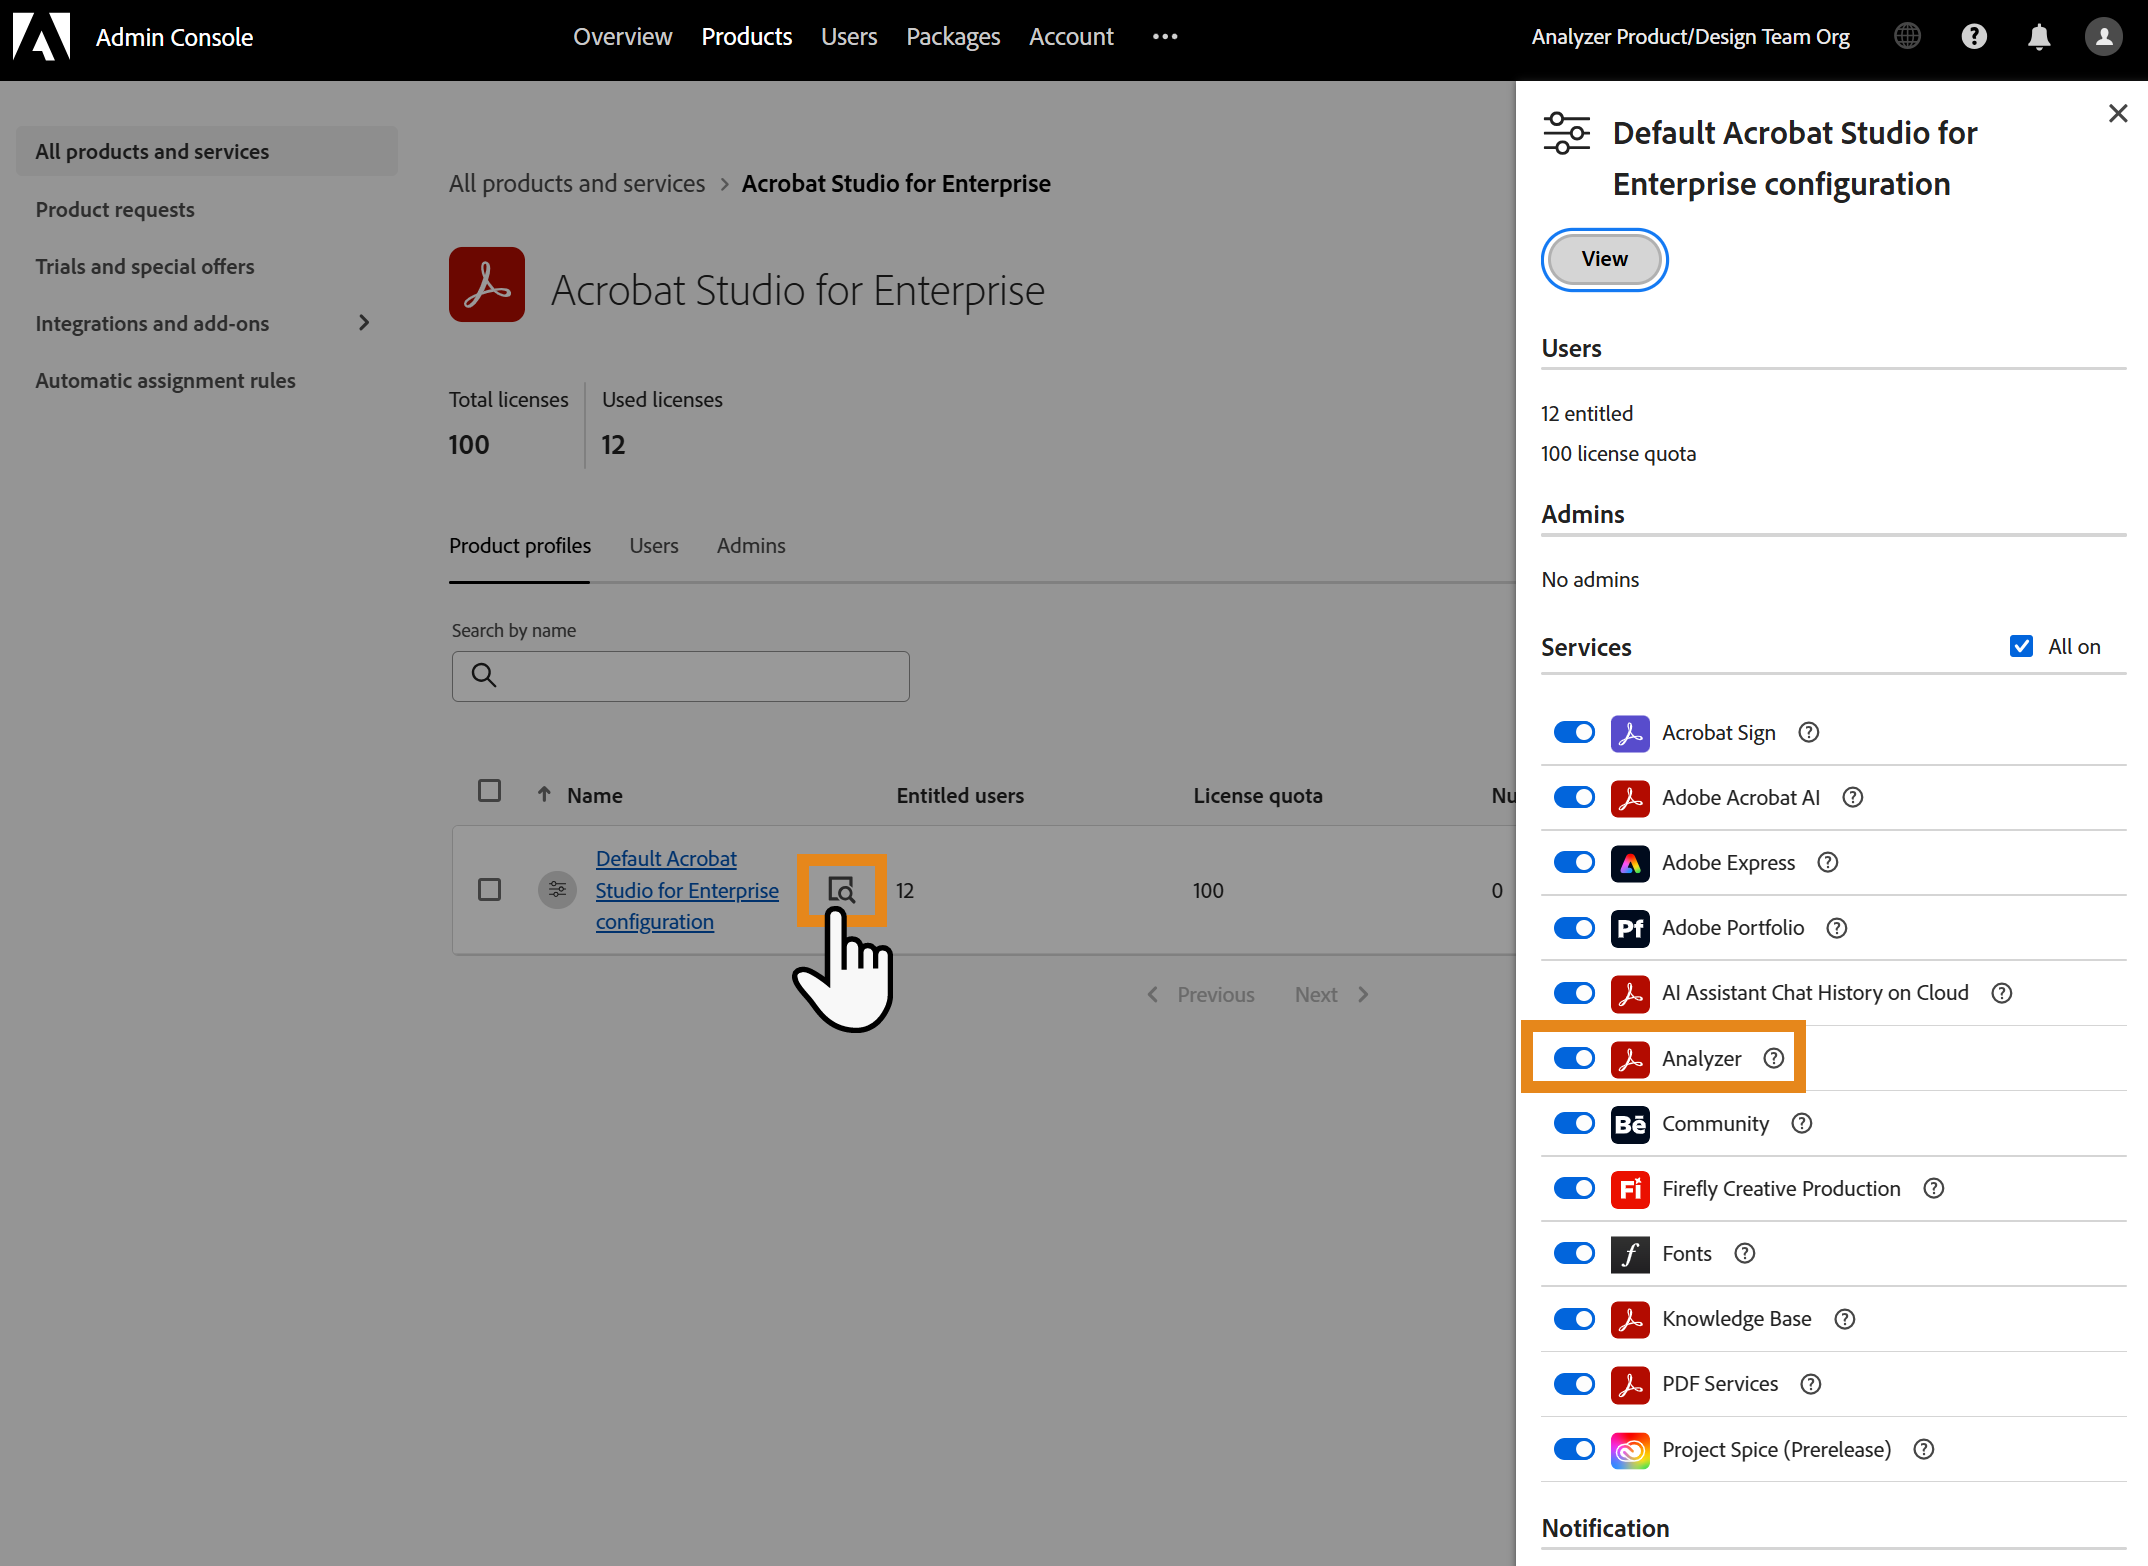Open the Analyzer Product/Design Team Org switcher
Viewport: 2148px width, 1566px height.
pos(1690,37)
